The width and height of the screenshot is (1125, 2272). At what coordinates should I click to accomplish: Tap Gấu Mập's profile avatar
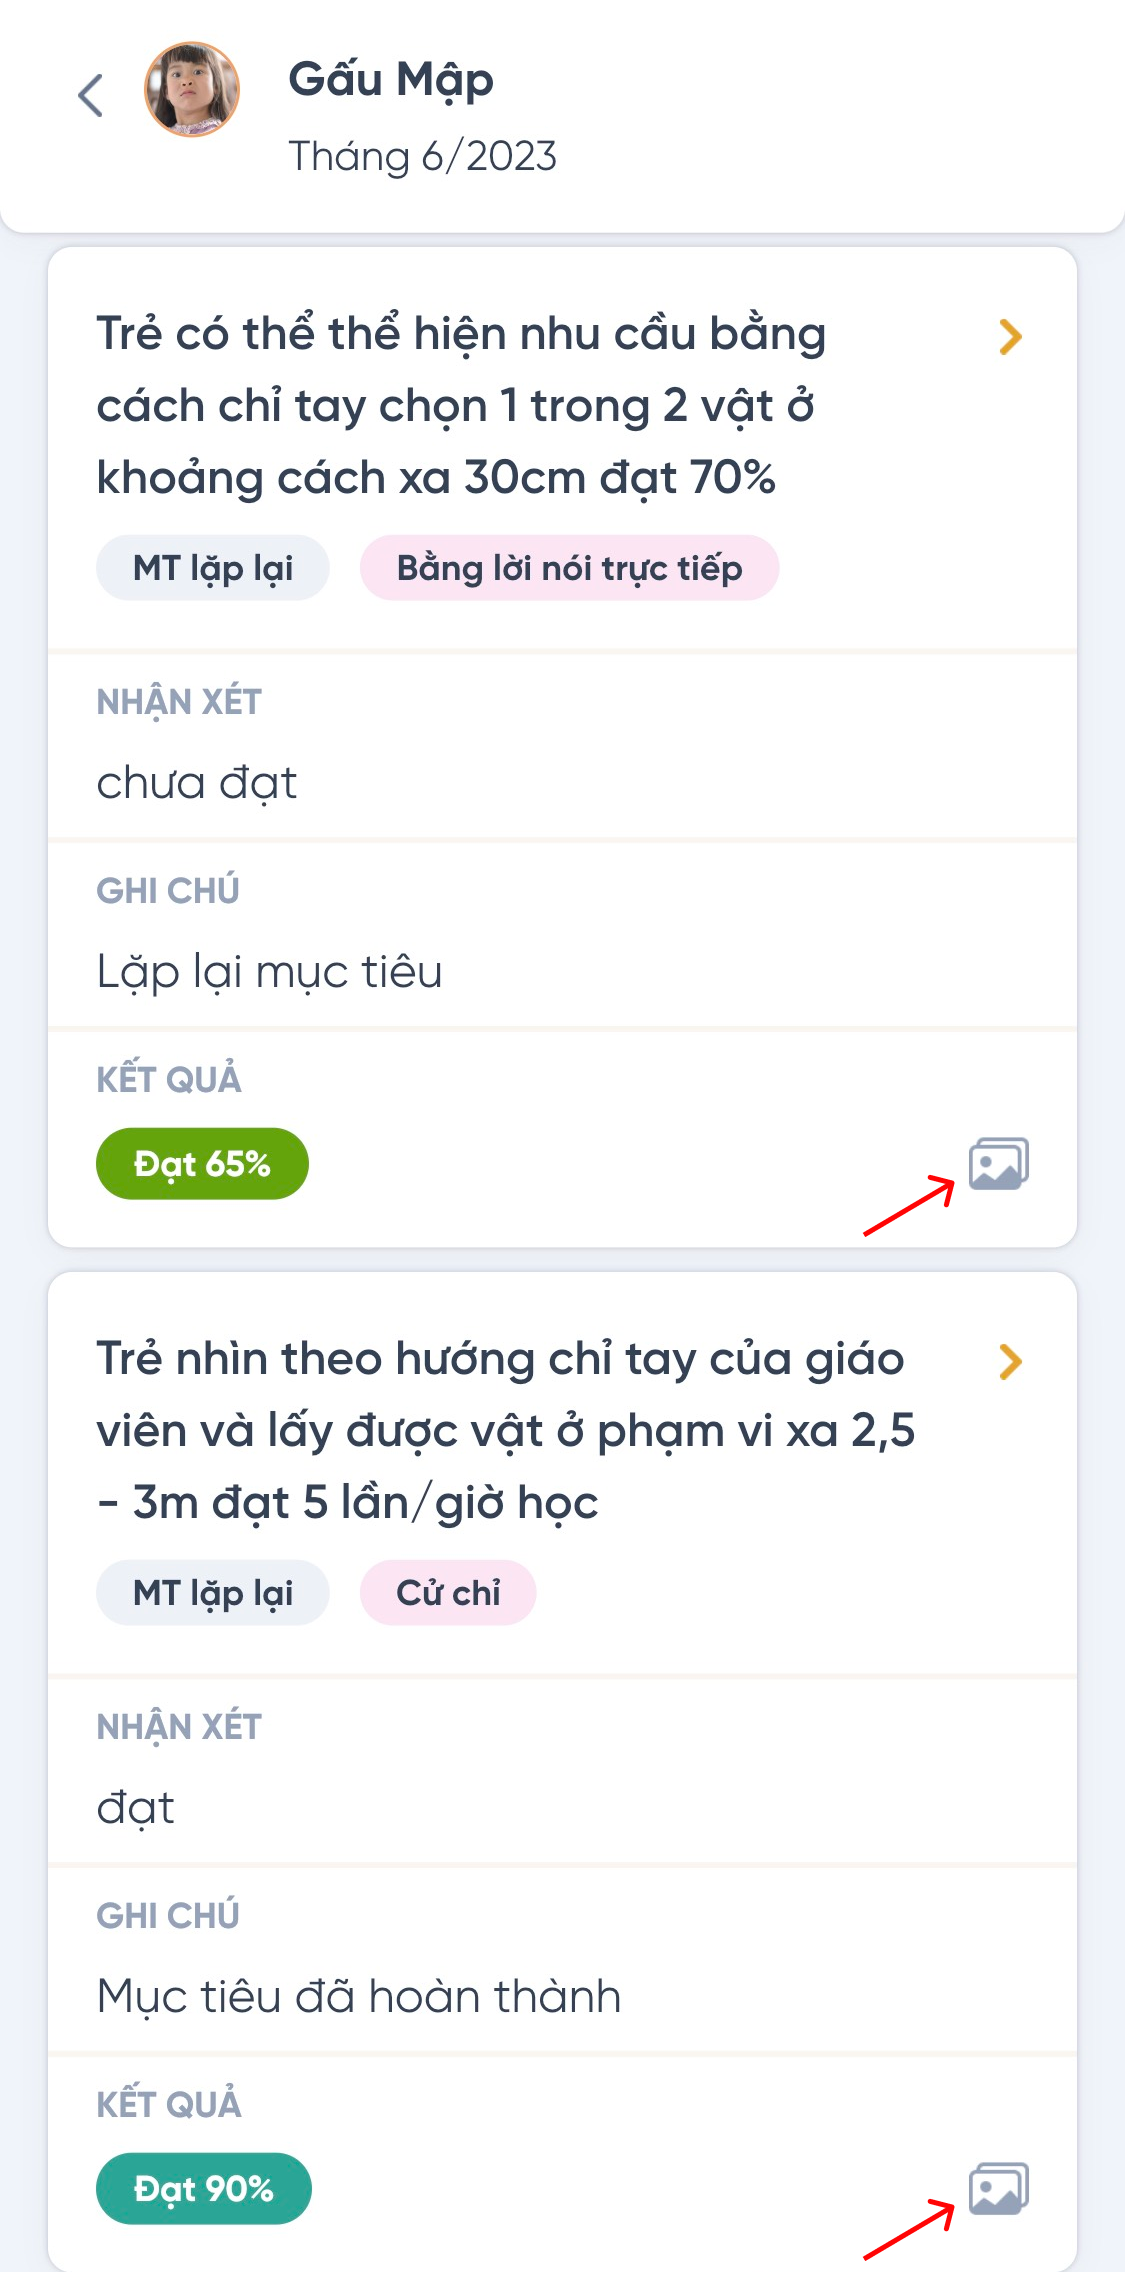coord(192,90)
